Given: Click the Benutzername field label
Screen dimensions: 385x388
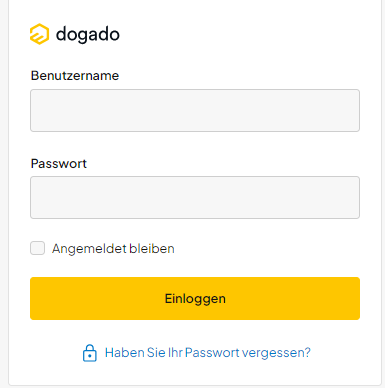Looking at the screenshot, I should coord(75,76).
